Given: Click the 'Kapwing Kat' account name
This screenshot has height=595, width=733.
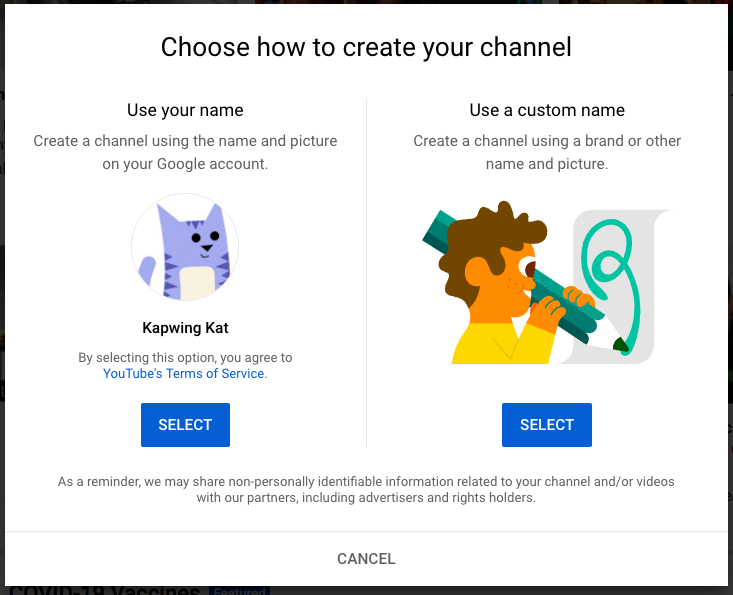Looking at the screenshot, I should (185, 328).
